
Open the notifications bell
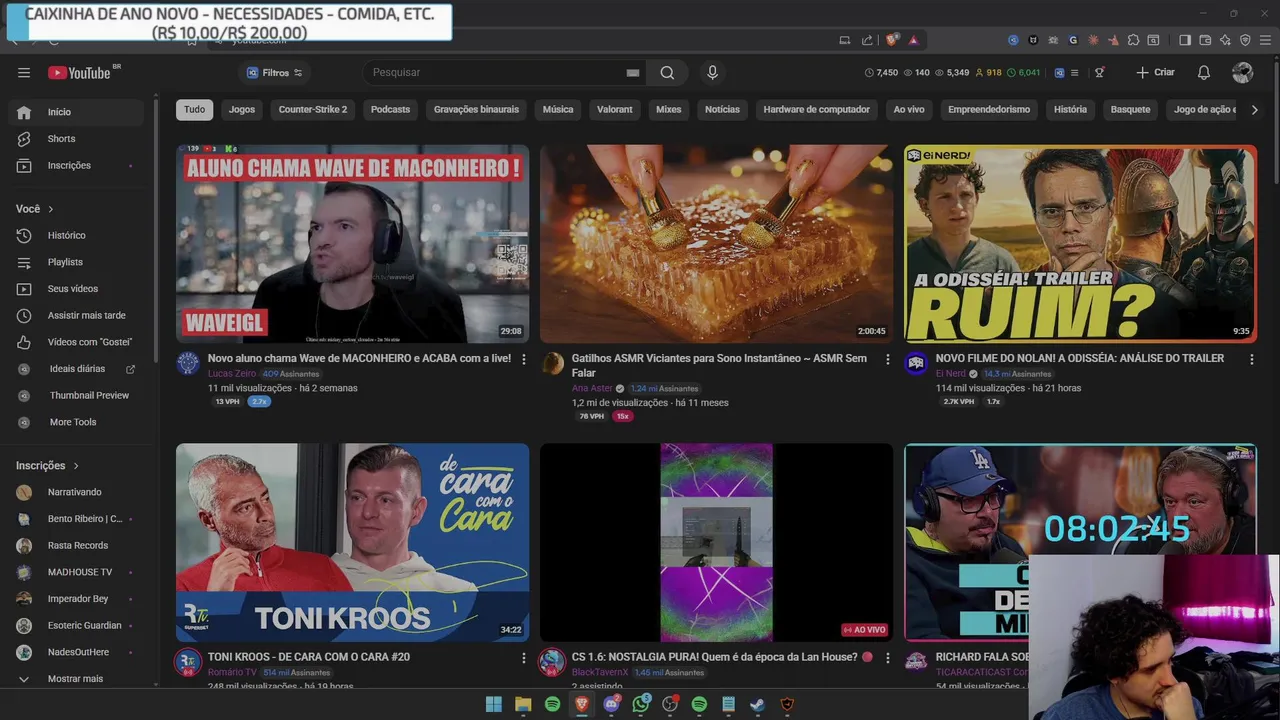pos(1204,72)
